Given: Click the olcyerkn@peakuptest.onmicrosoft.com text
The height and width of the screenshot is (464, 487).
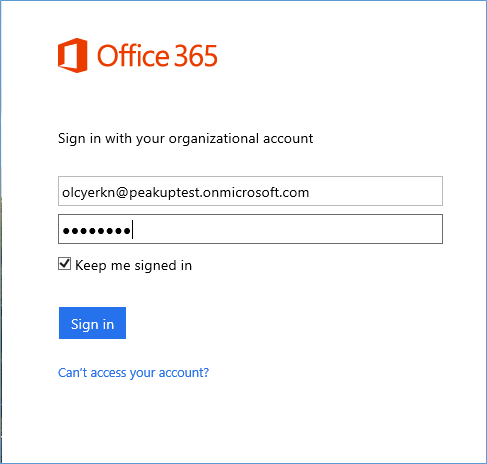Looking at the screenshot, I should 186,193.
